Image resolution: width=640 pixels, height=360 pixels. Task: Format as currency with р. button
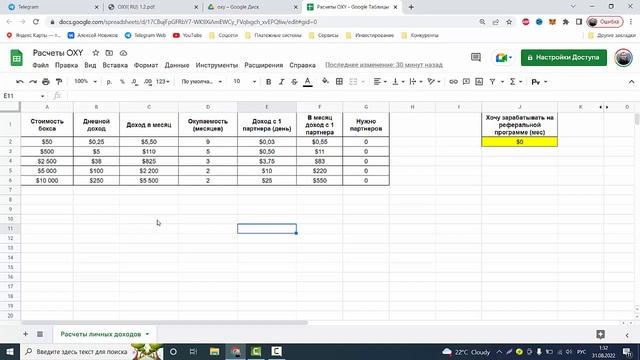[109, 82]
